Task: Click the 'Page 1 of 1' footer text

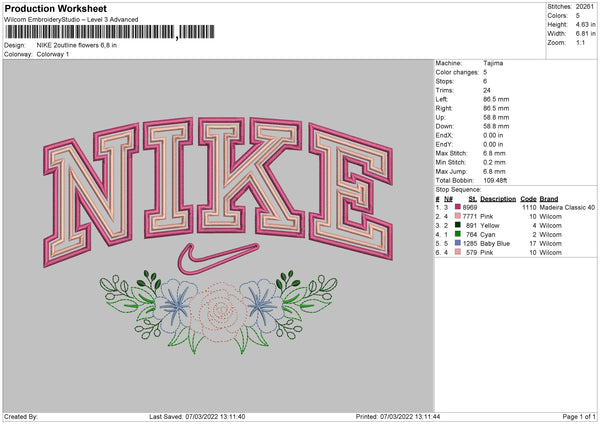Action: (x=579, y=416)
